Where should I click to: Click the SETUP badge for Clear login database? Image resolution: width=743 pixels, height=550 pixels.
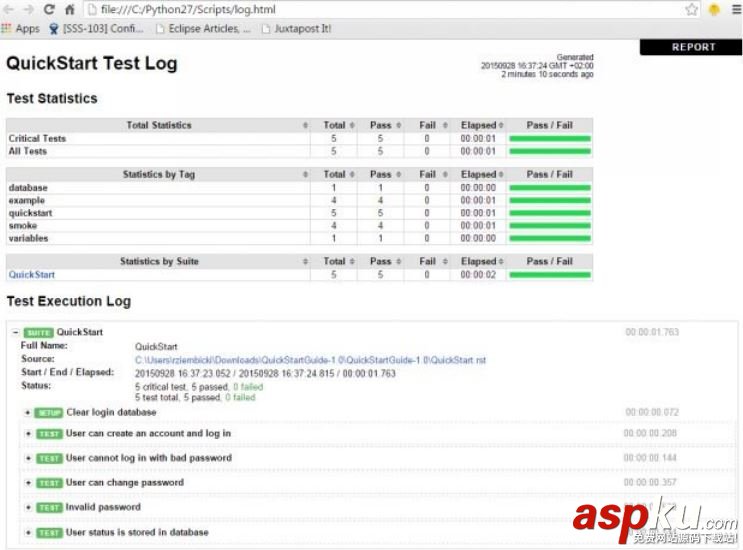point(49,413)
